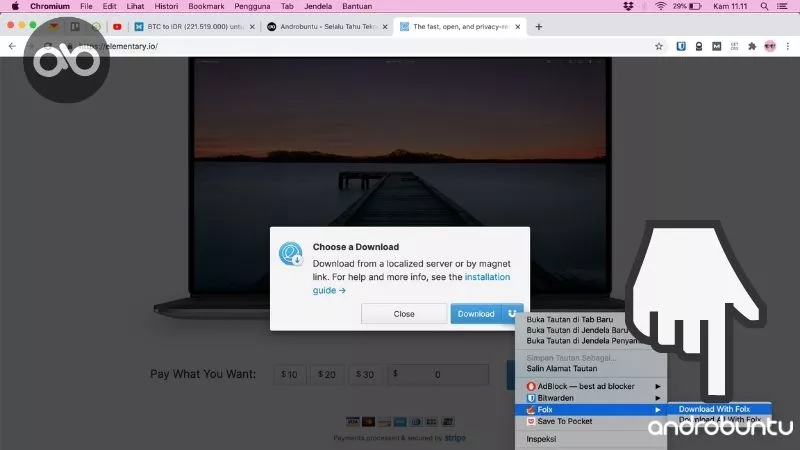
Task: Check the battery status icon
Action: coord(695,6)
